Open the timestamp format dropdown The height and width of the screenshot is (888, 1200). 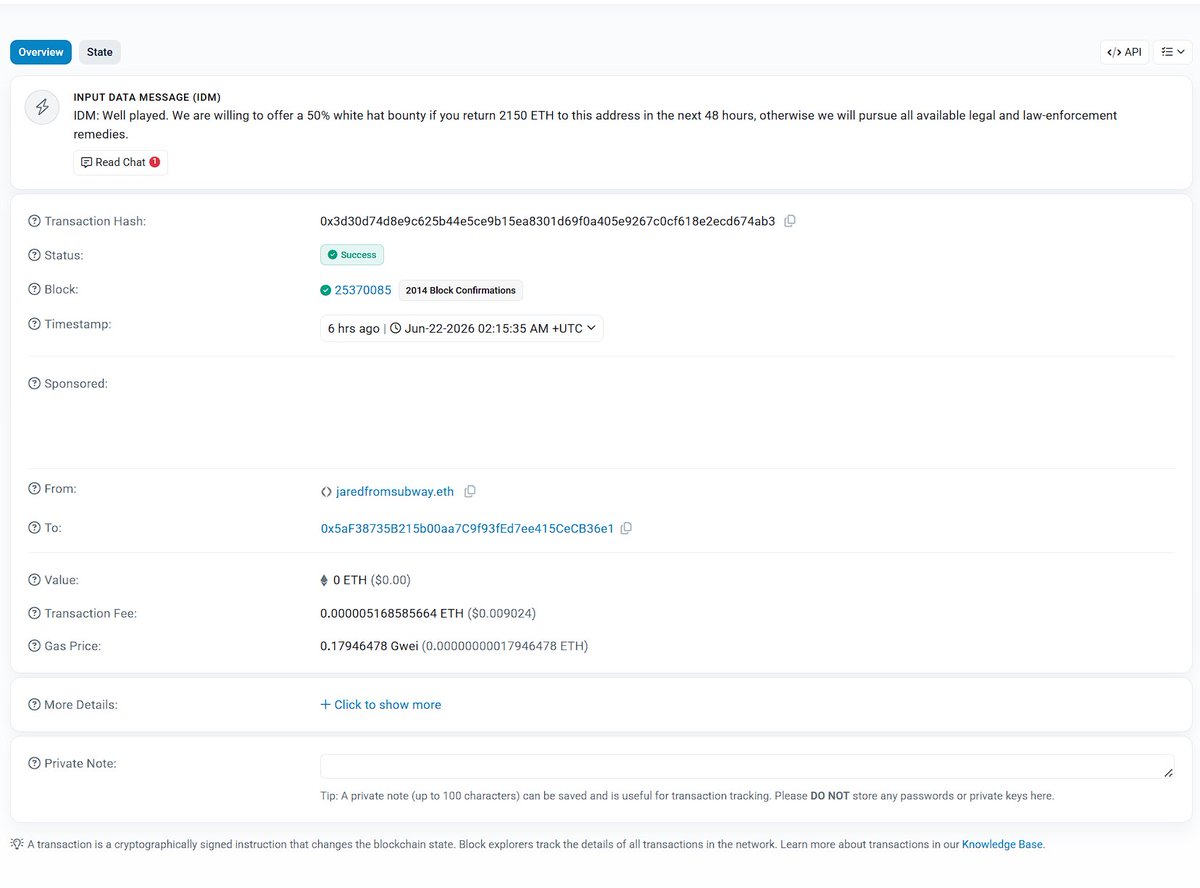[x=462, y=328]
